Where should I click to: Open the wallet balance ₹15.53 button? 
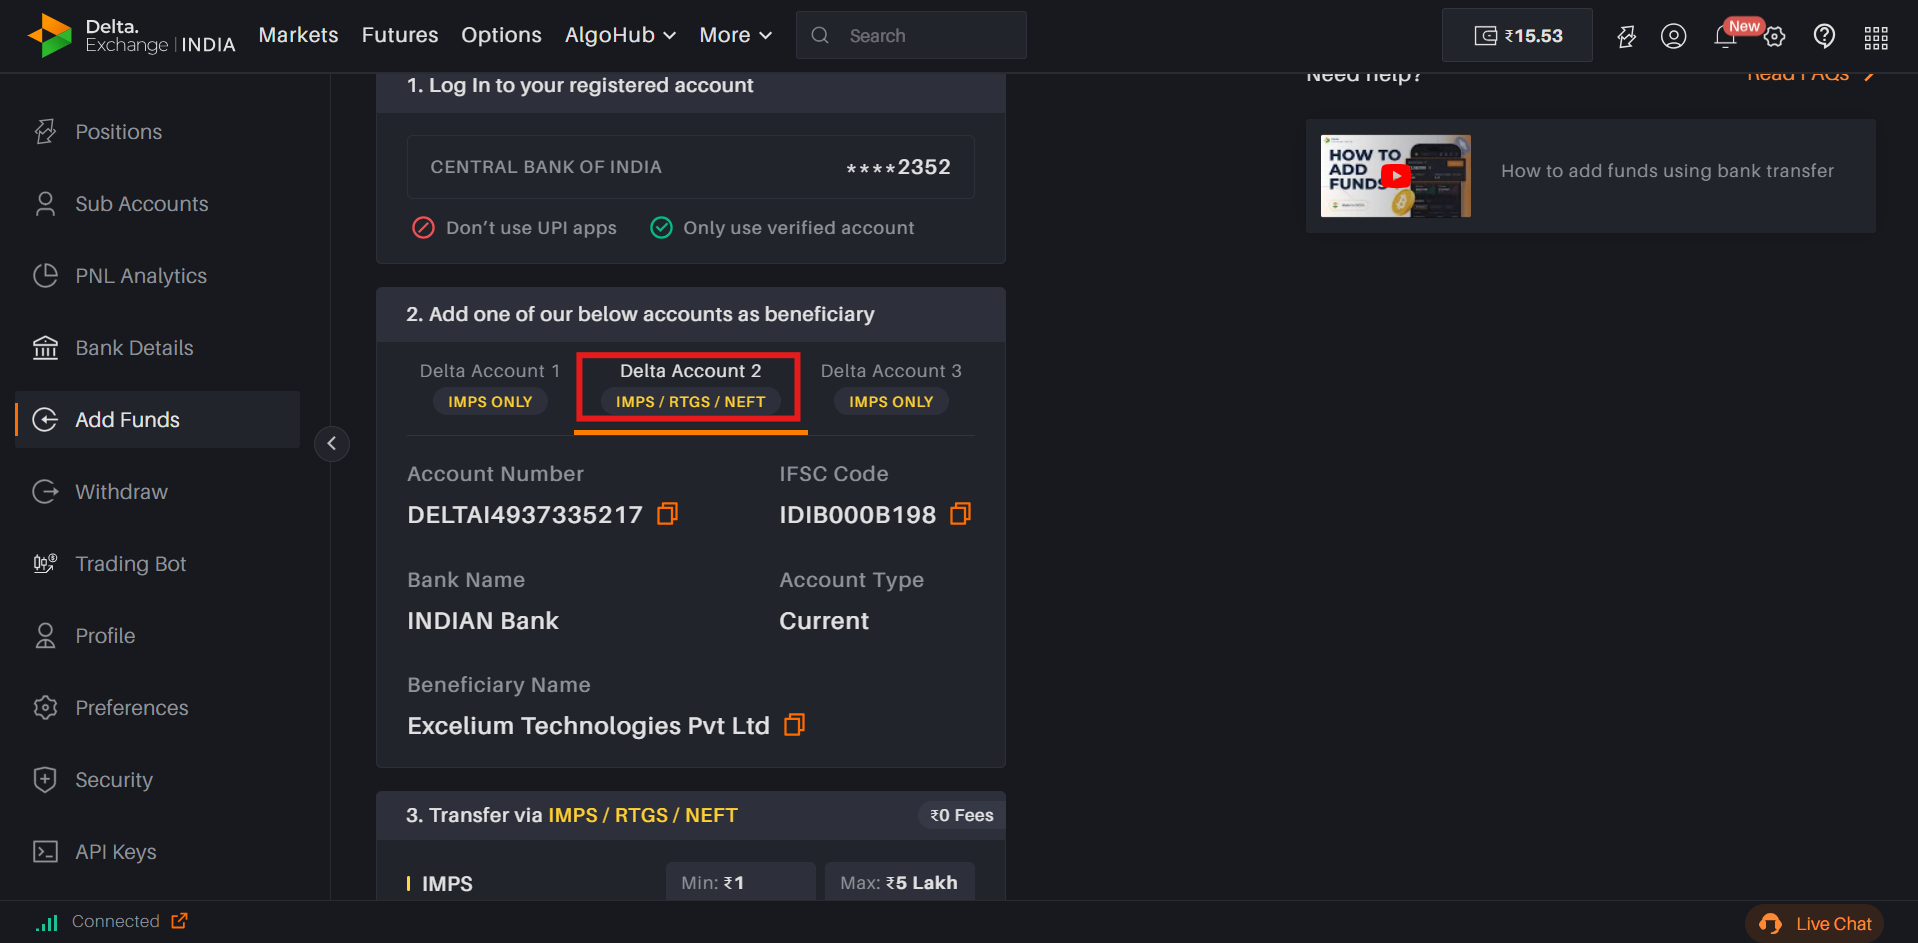click(1517, 36)
